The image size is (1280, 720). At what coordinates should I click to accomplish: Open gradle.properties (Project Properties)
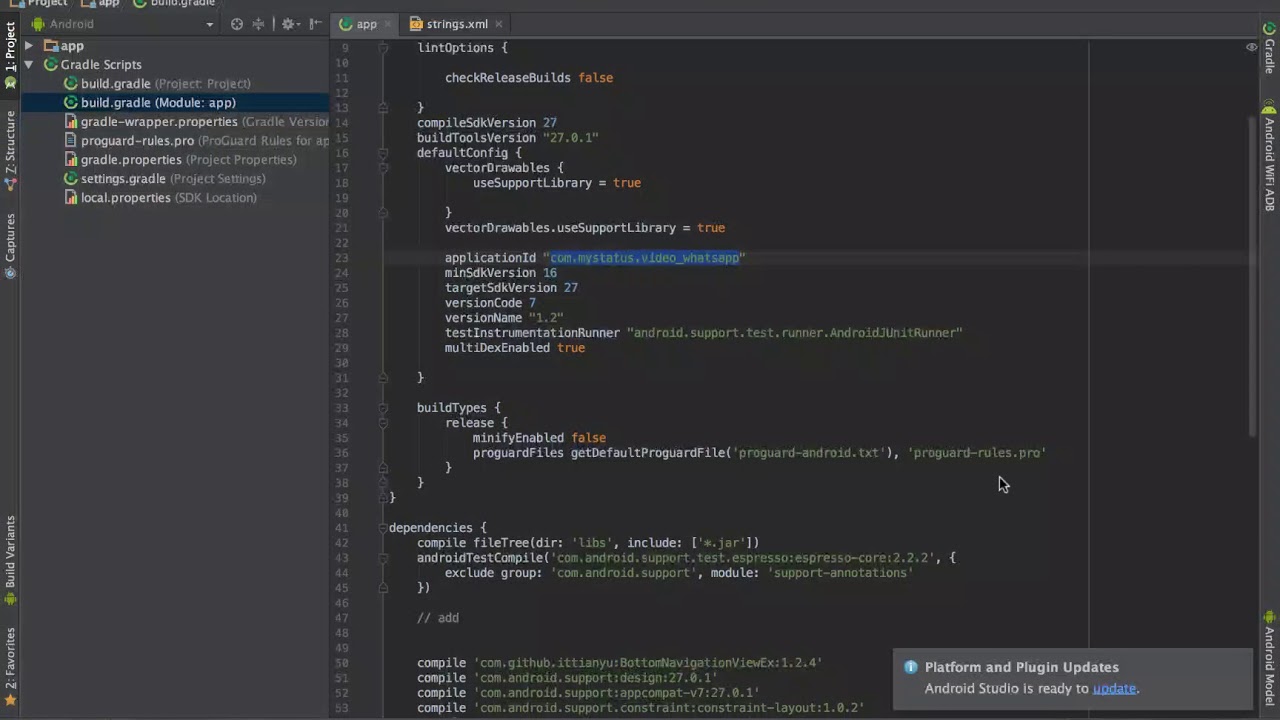point(180,160)
